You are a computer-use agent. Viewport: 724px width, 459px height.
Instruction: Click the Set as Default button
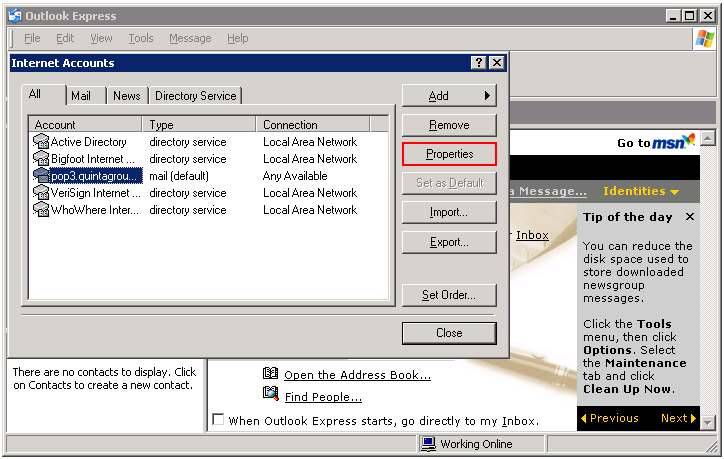coord(449,183)
